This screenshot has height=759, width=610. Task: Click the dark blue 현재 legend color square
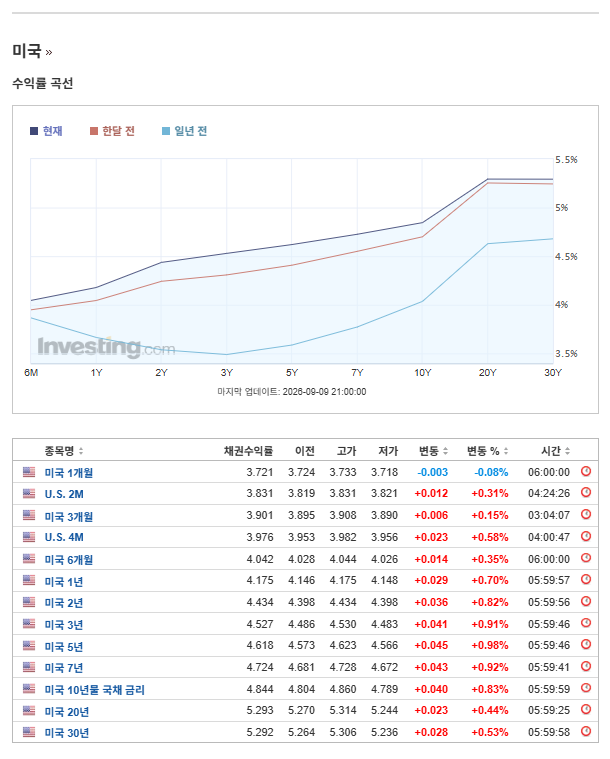coord(34,131)
